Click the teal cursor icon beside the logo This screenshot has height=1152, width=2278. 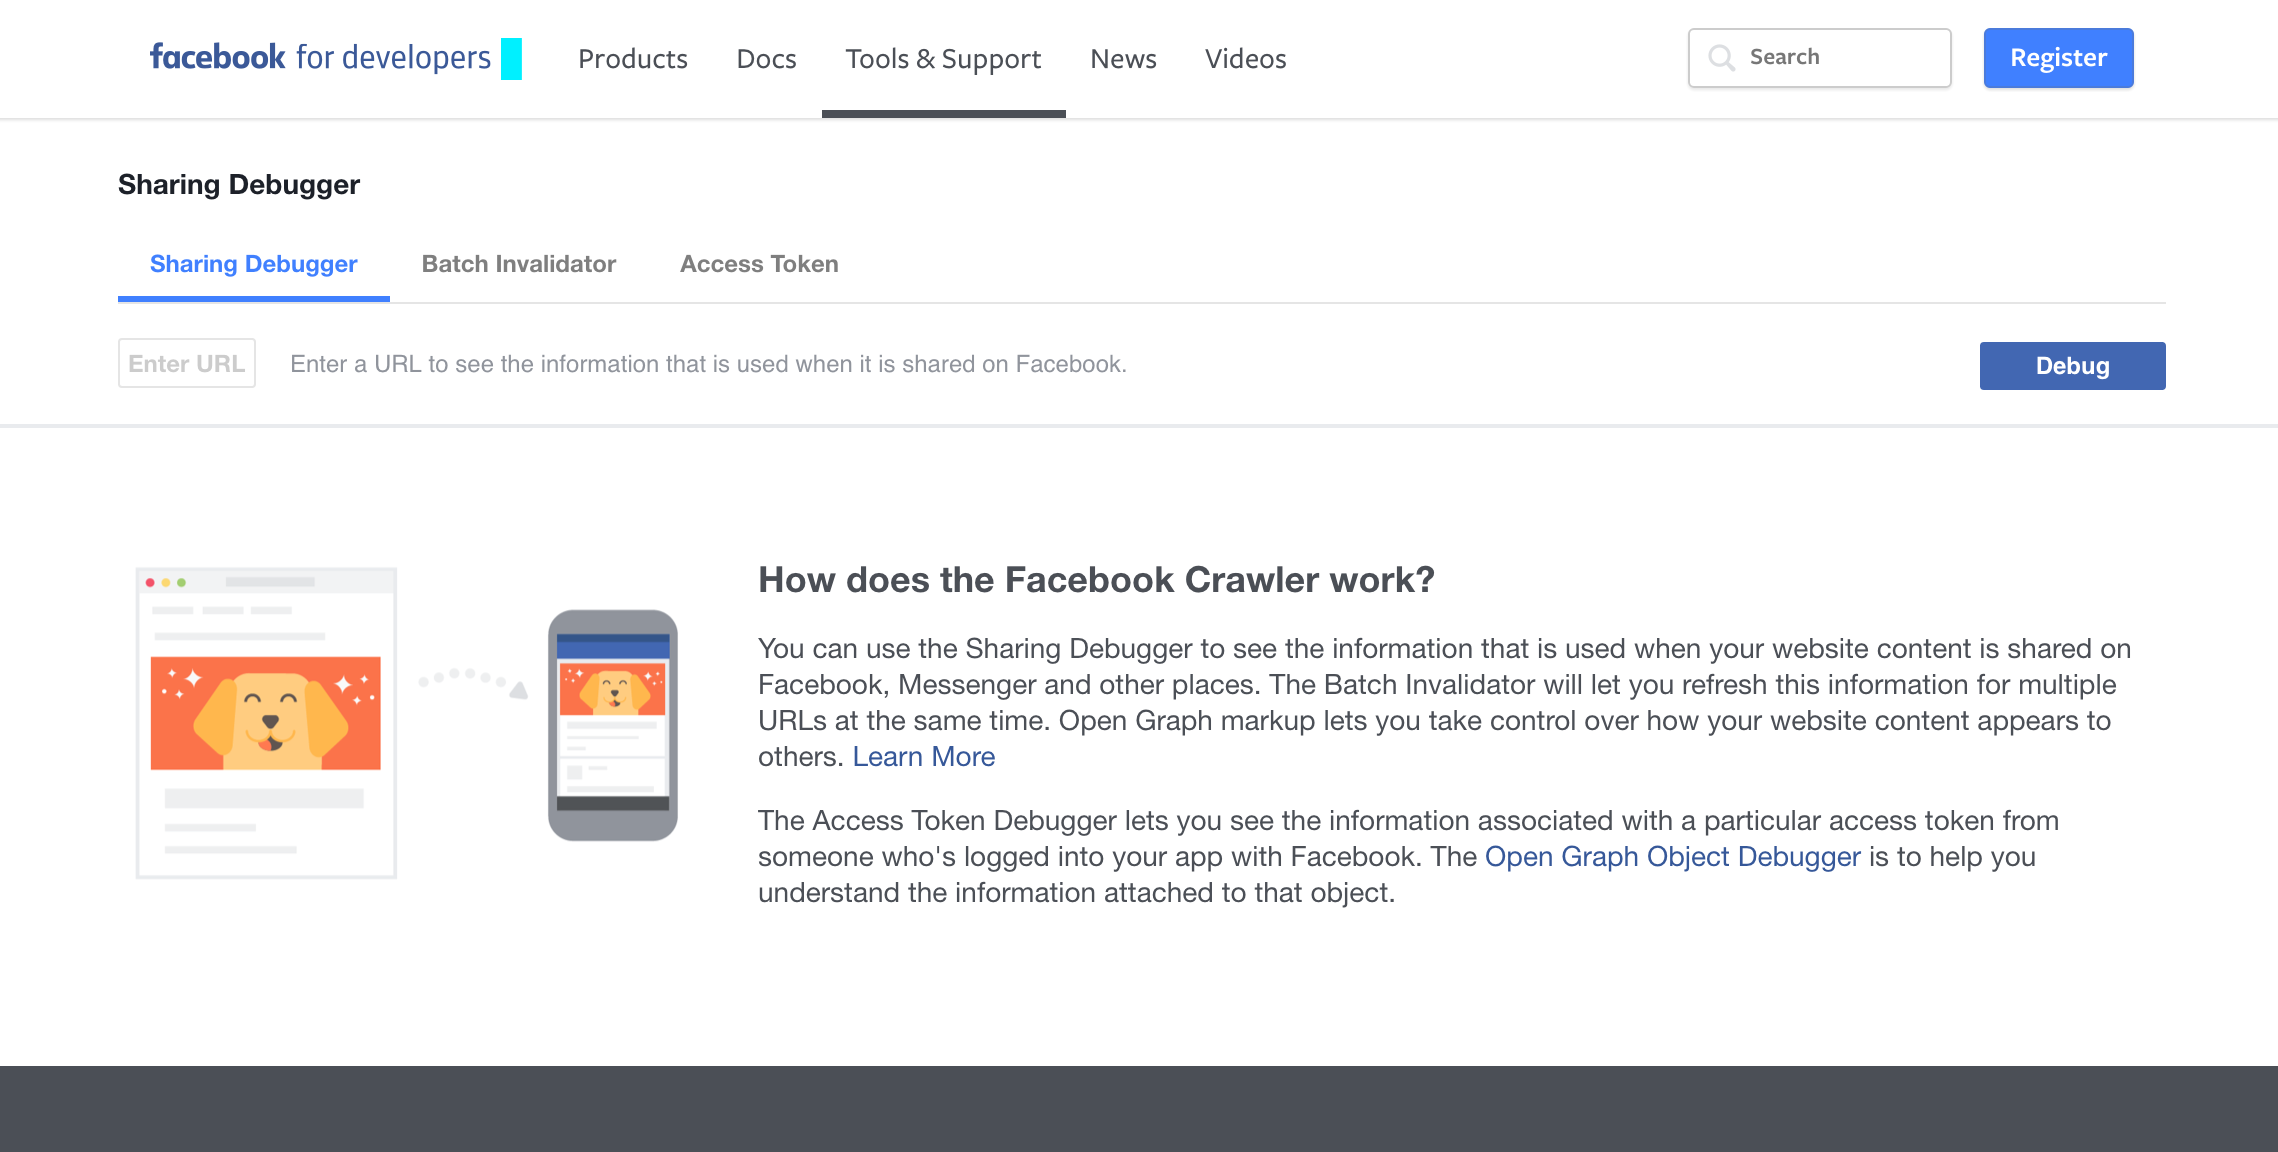point(511,60)
